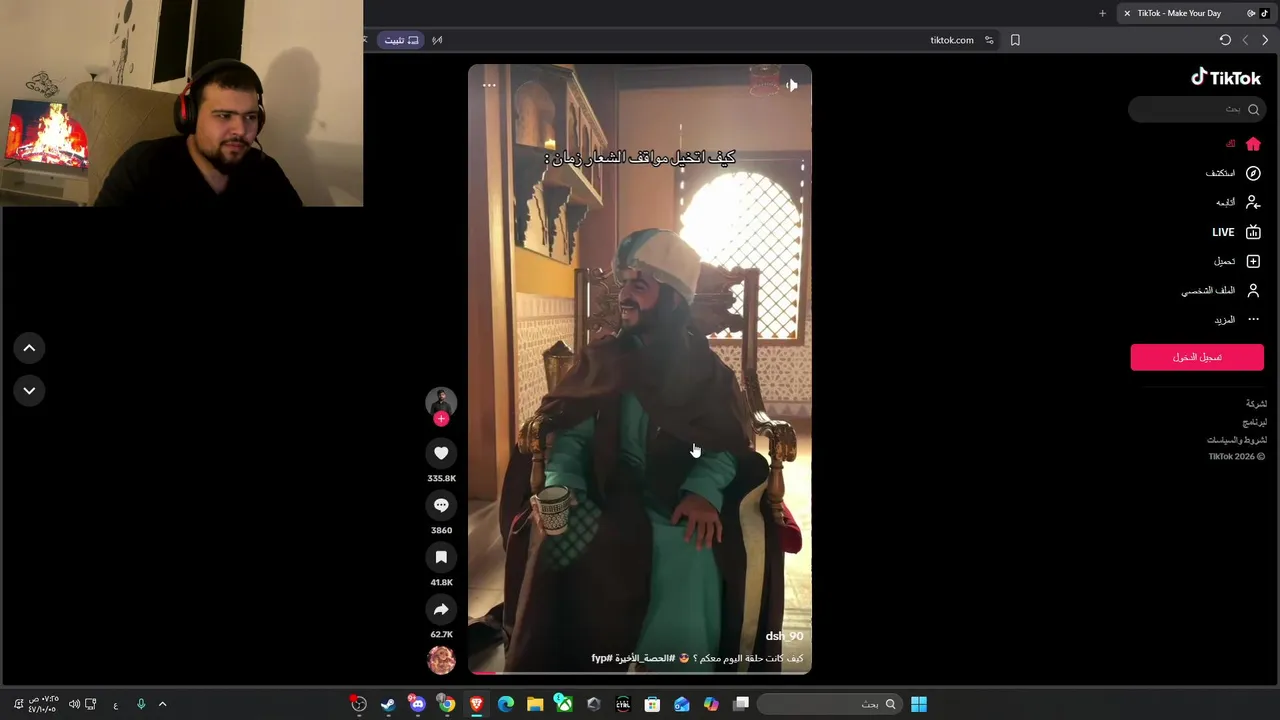Play or pause the video
1280x720 pixels.
click(x=640, y=370)
